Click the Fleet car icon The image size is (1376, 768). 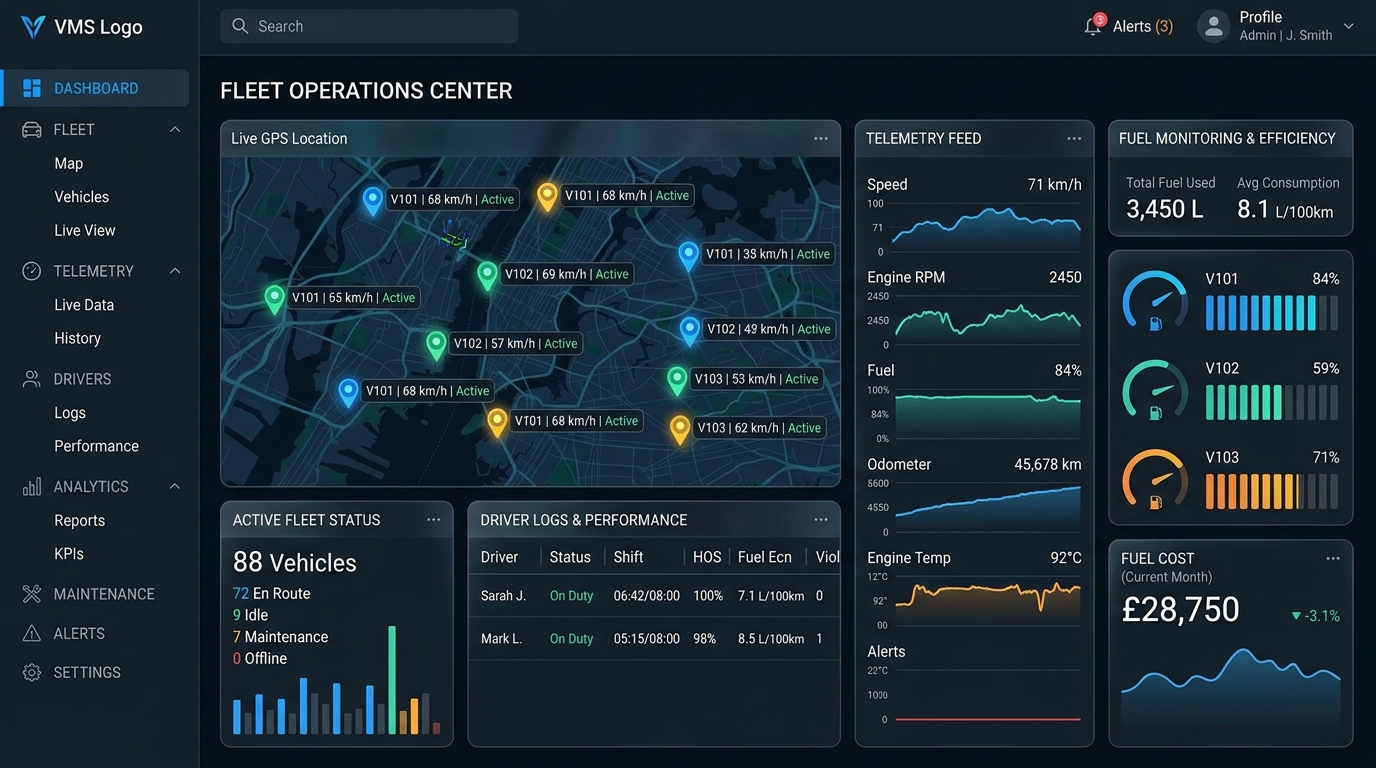[32, 130]
